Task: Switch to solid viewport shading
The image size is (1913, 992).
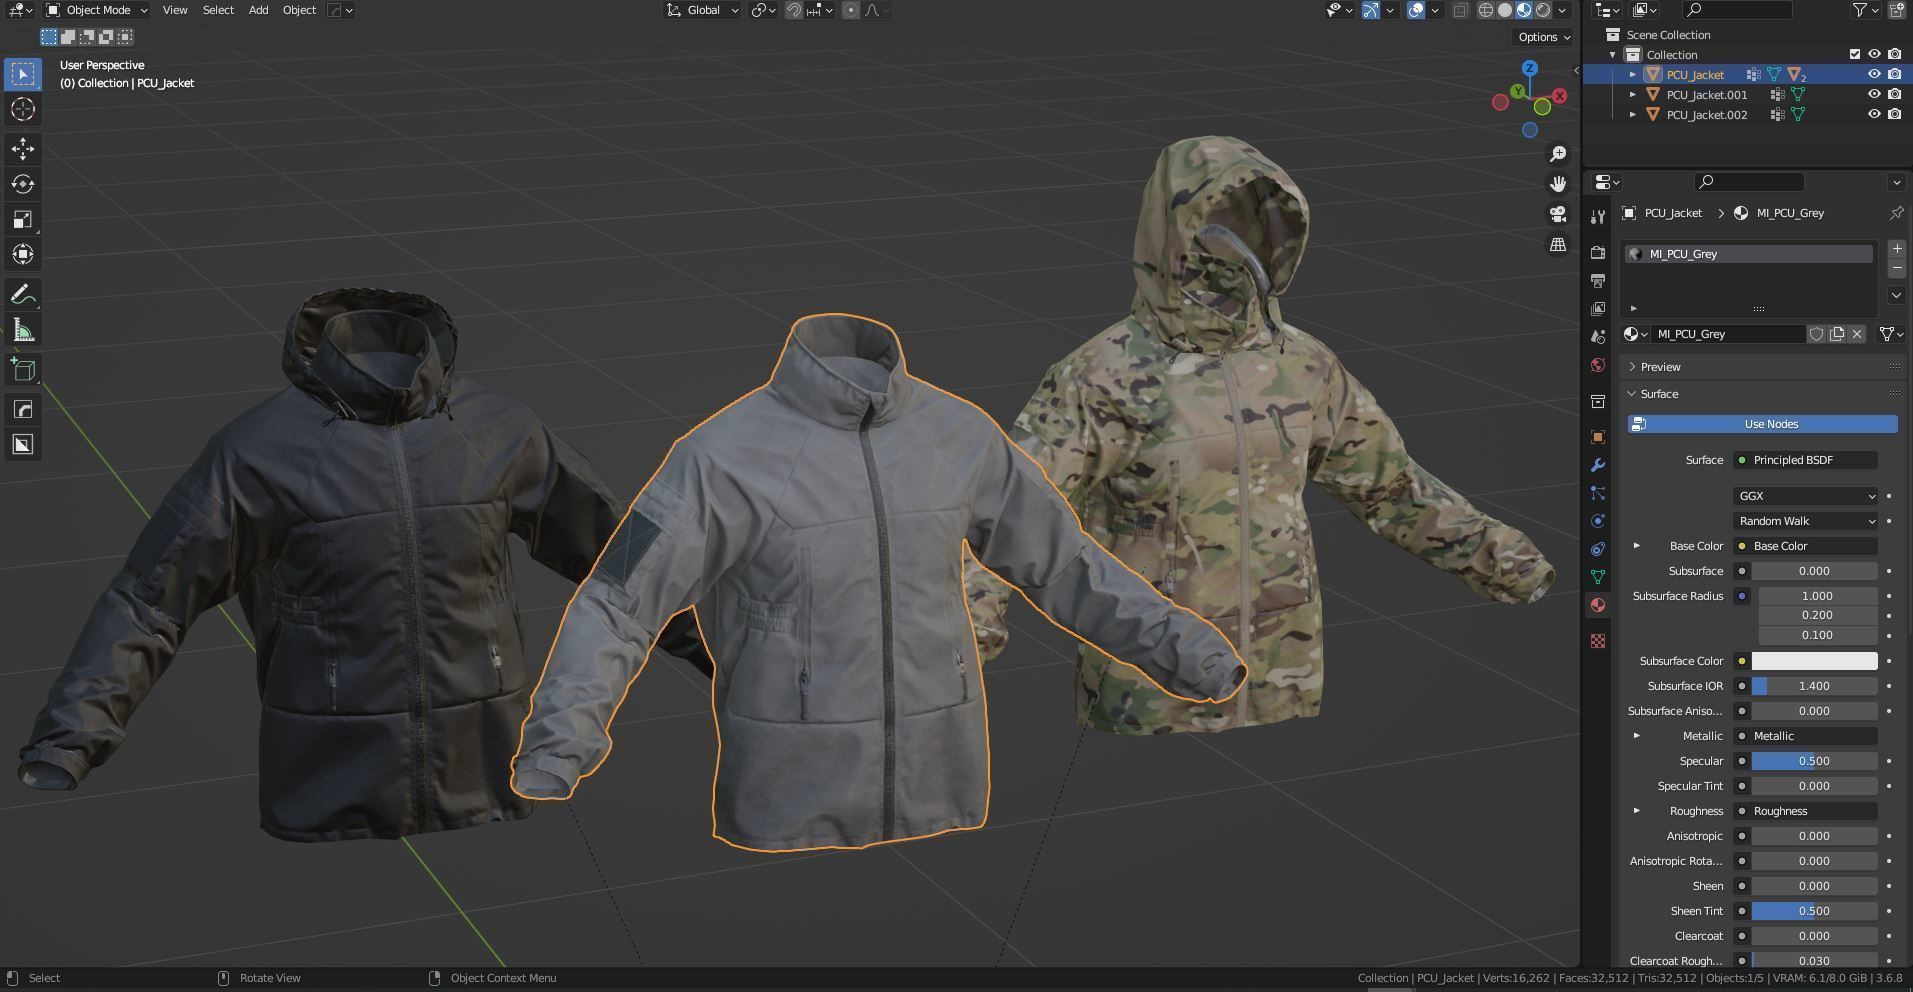Action: click(x=1505, y=10)
